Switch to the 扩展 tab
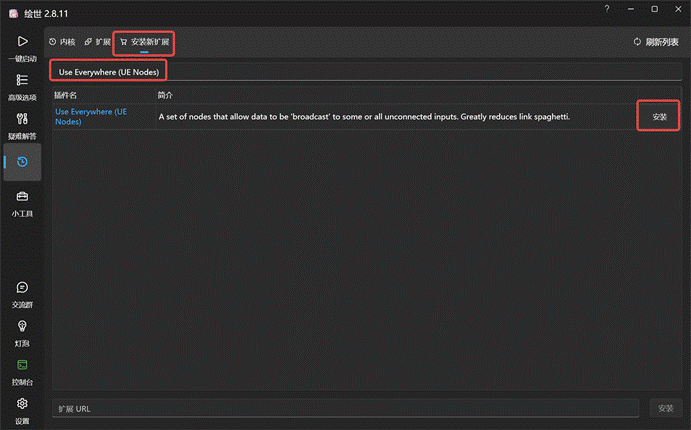This screenshot has height=430, width=691. [x=98, y=42]
